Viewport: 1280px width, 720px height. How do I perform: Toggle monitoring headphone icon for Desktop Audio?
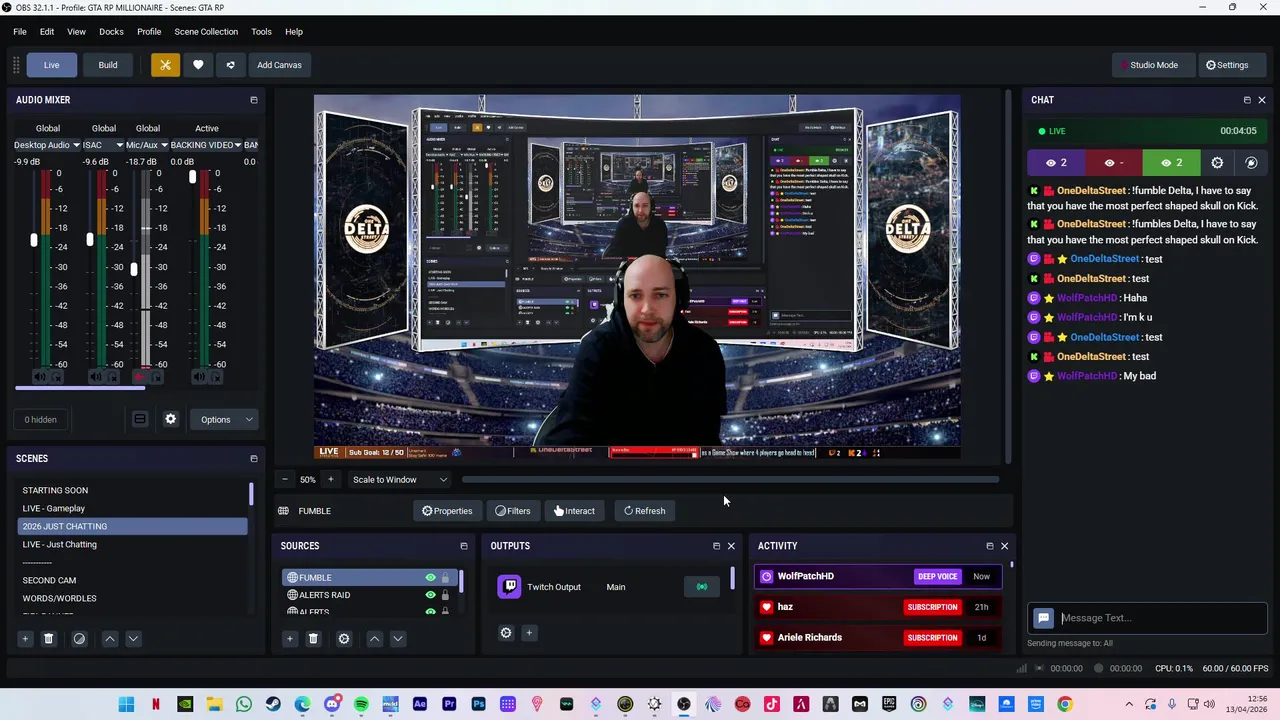point(57,377)
